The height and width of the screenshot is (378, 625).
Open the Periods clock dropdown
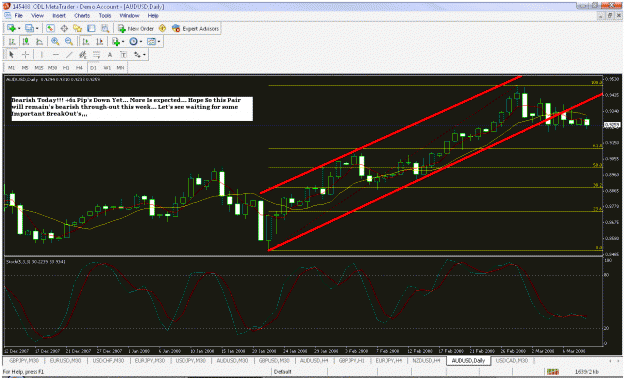coord(136,41)
